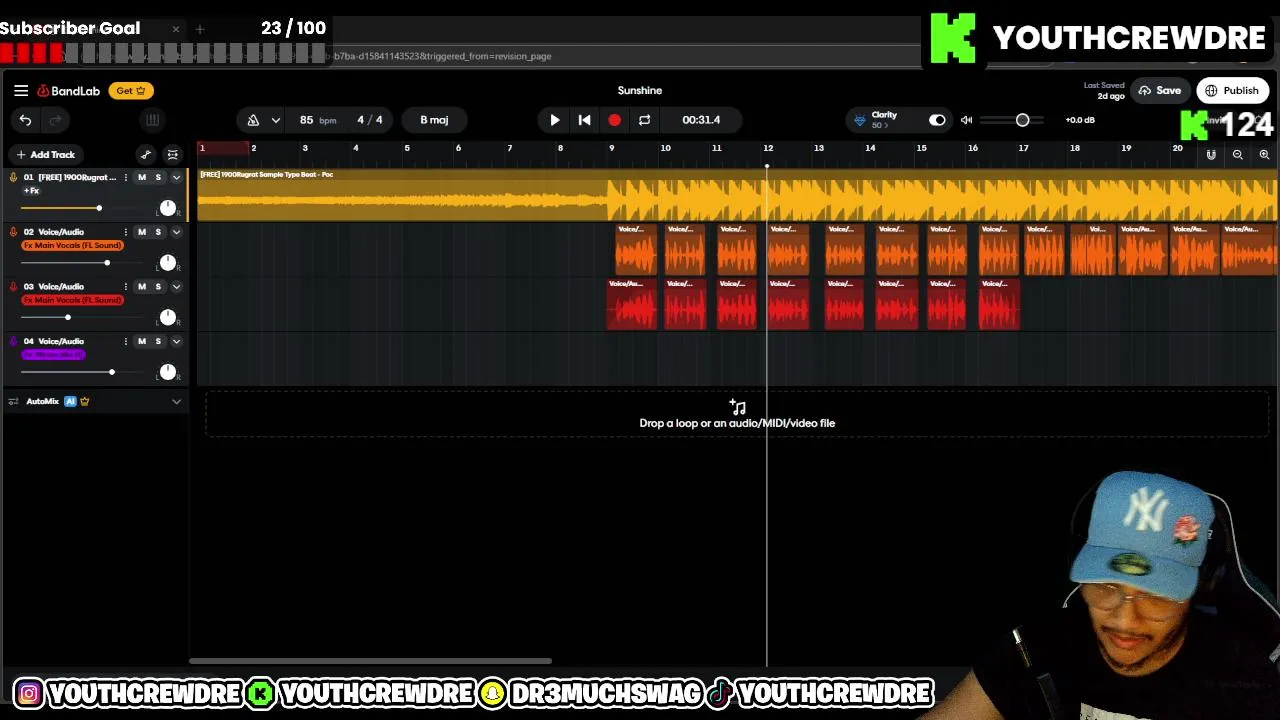1280x720 pixels.
Task: Adjust the master volume slider
Action: [1022, 120]
